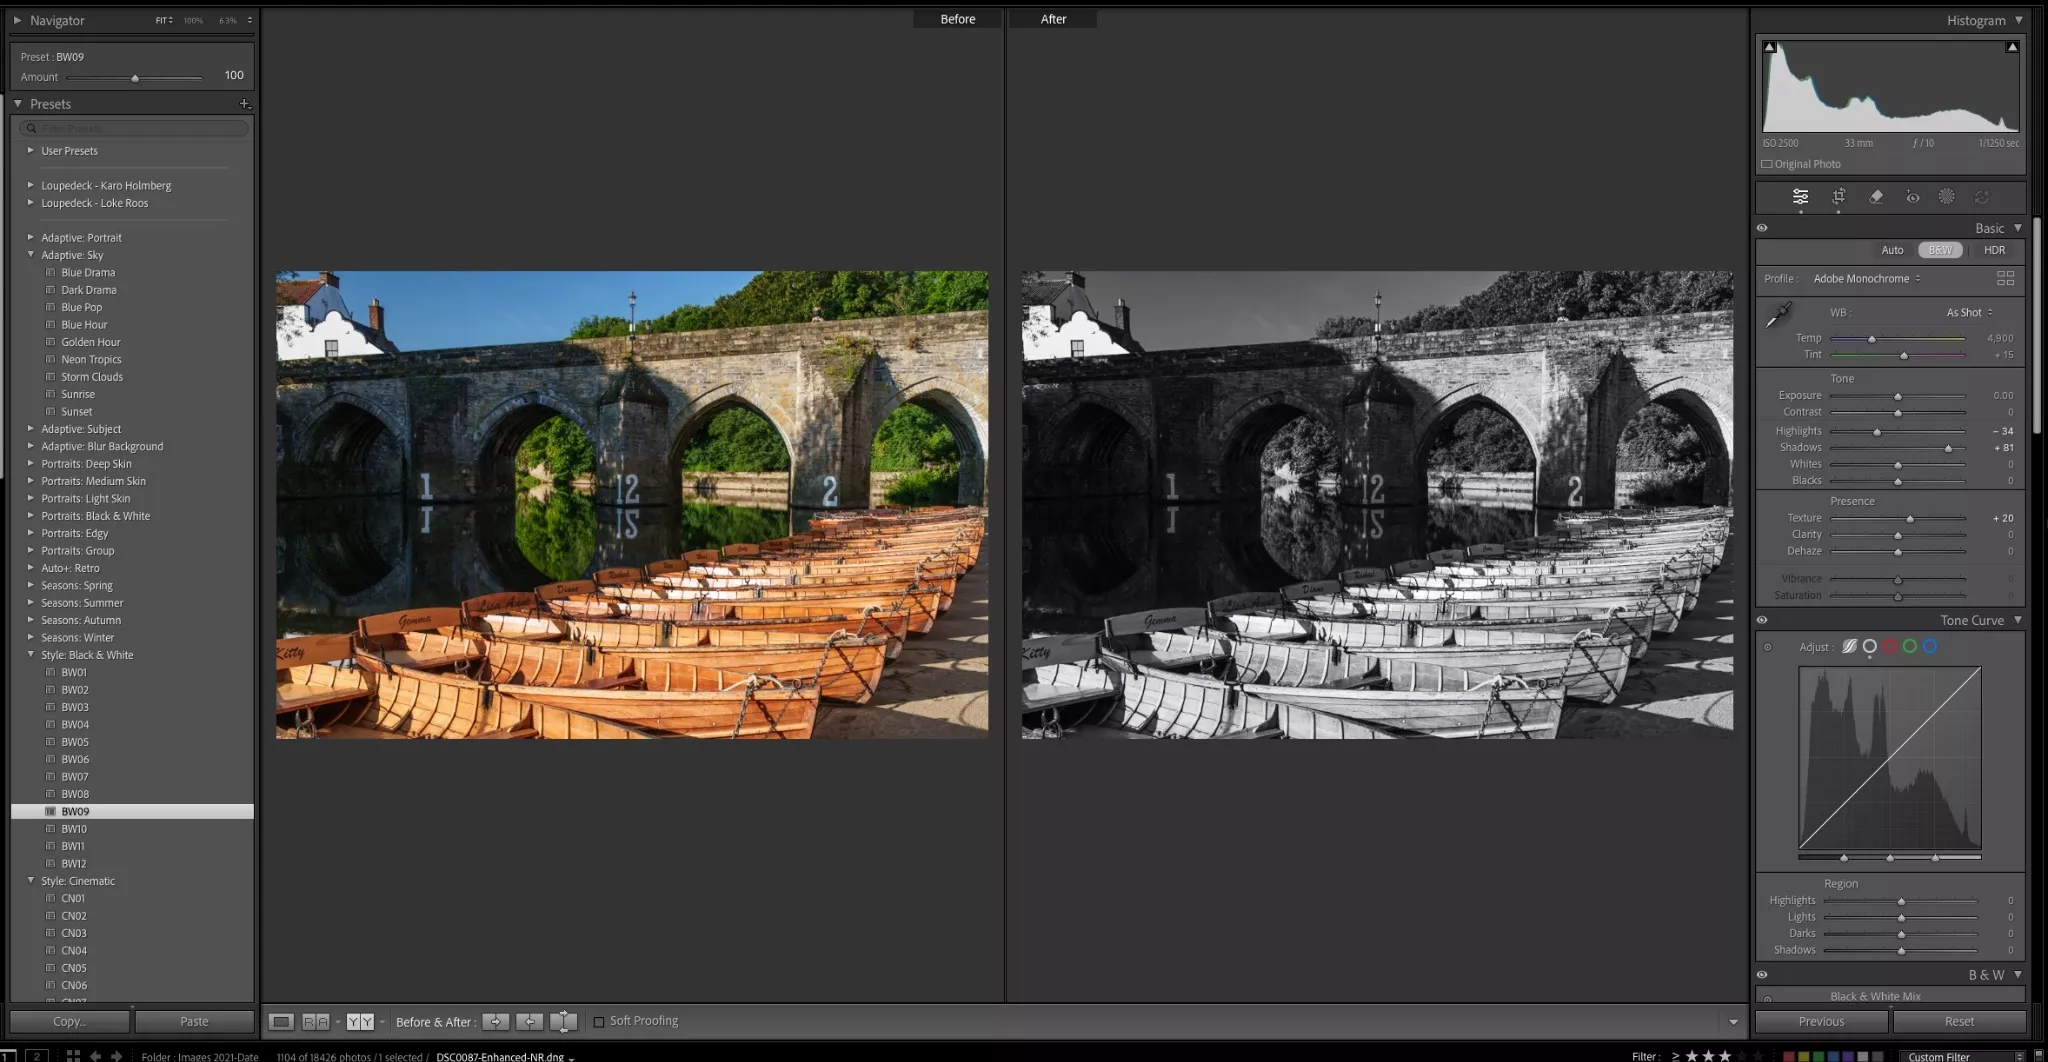Select the Red Eye correction tool

(1913, 197)
